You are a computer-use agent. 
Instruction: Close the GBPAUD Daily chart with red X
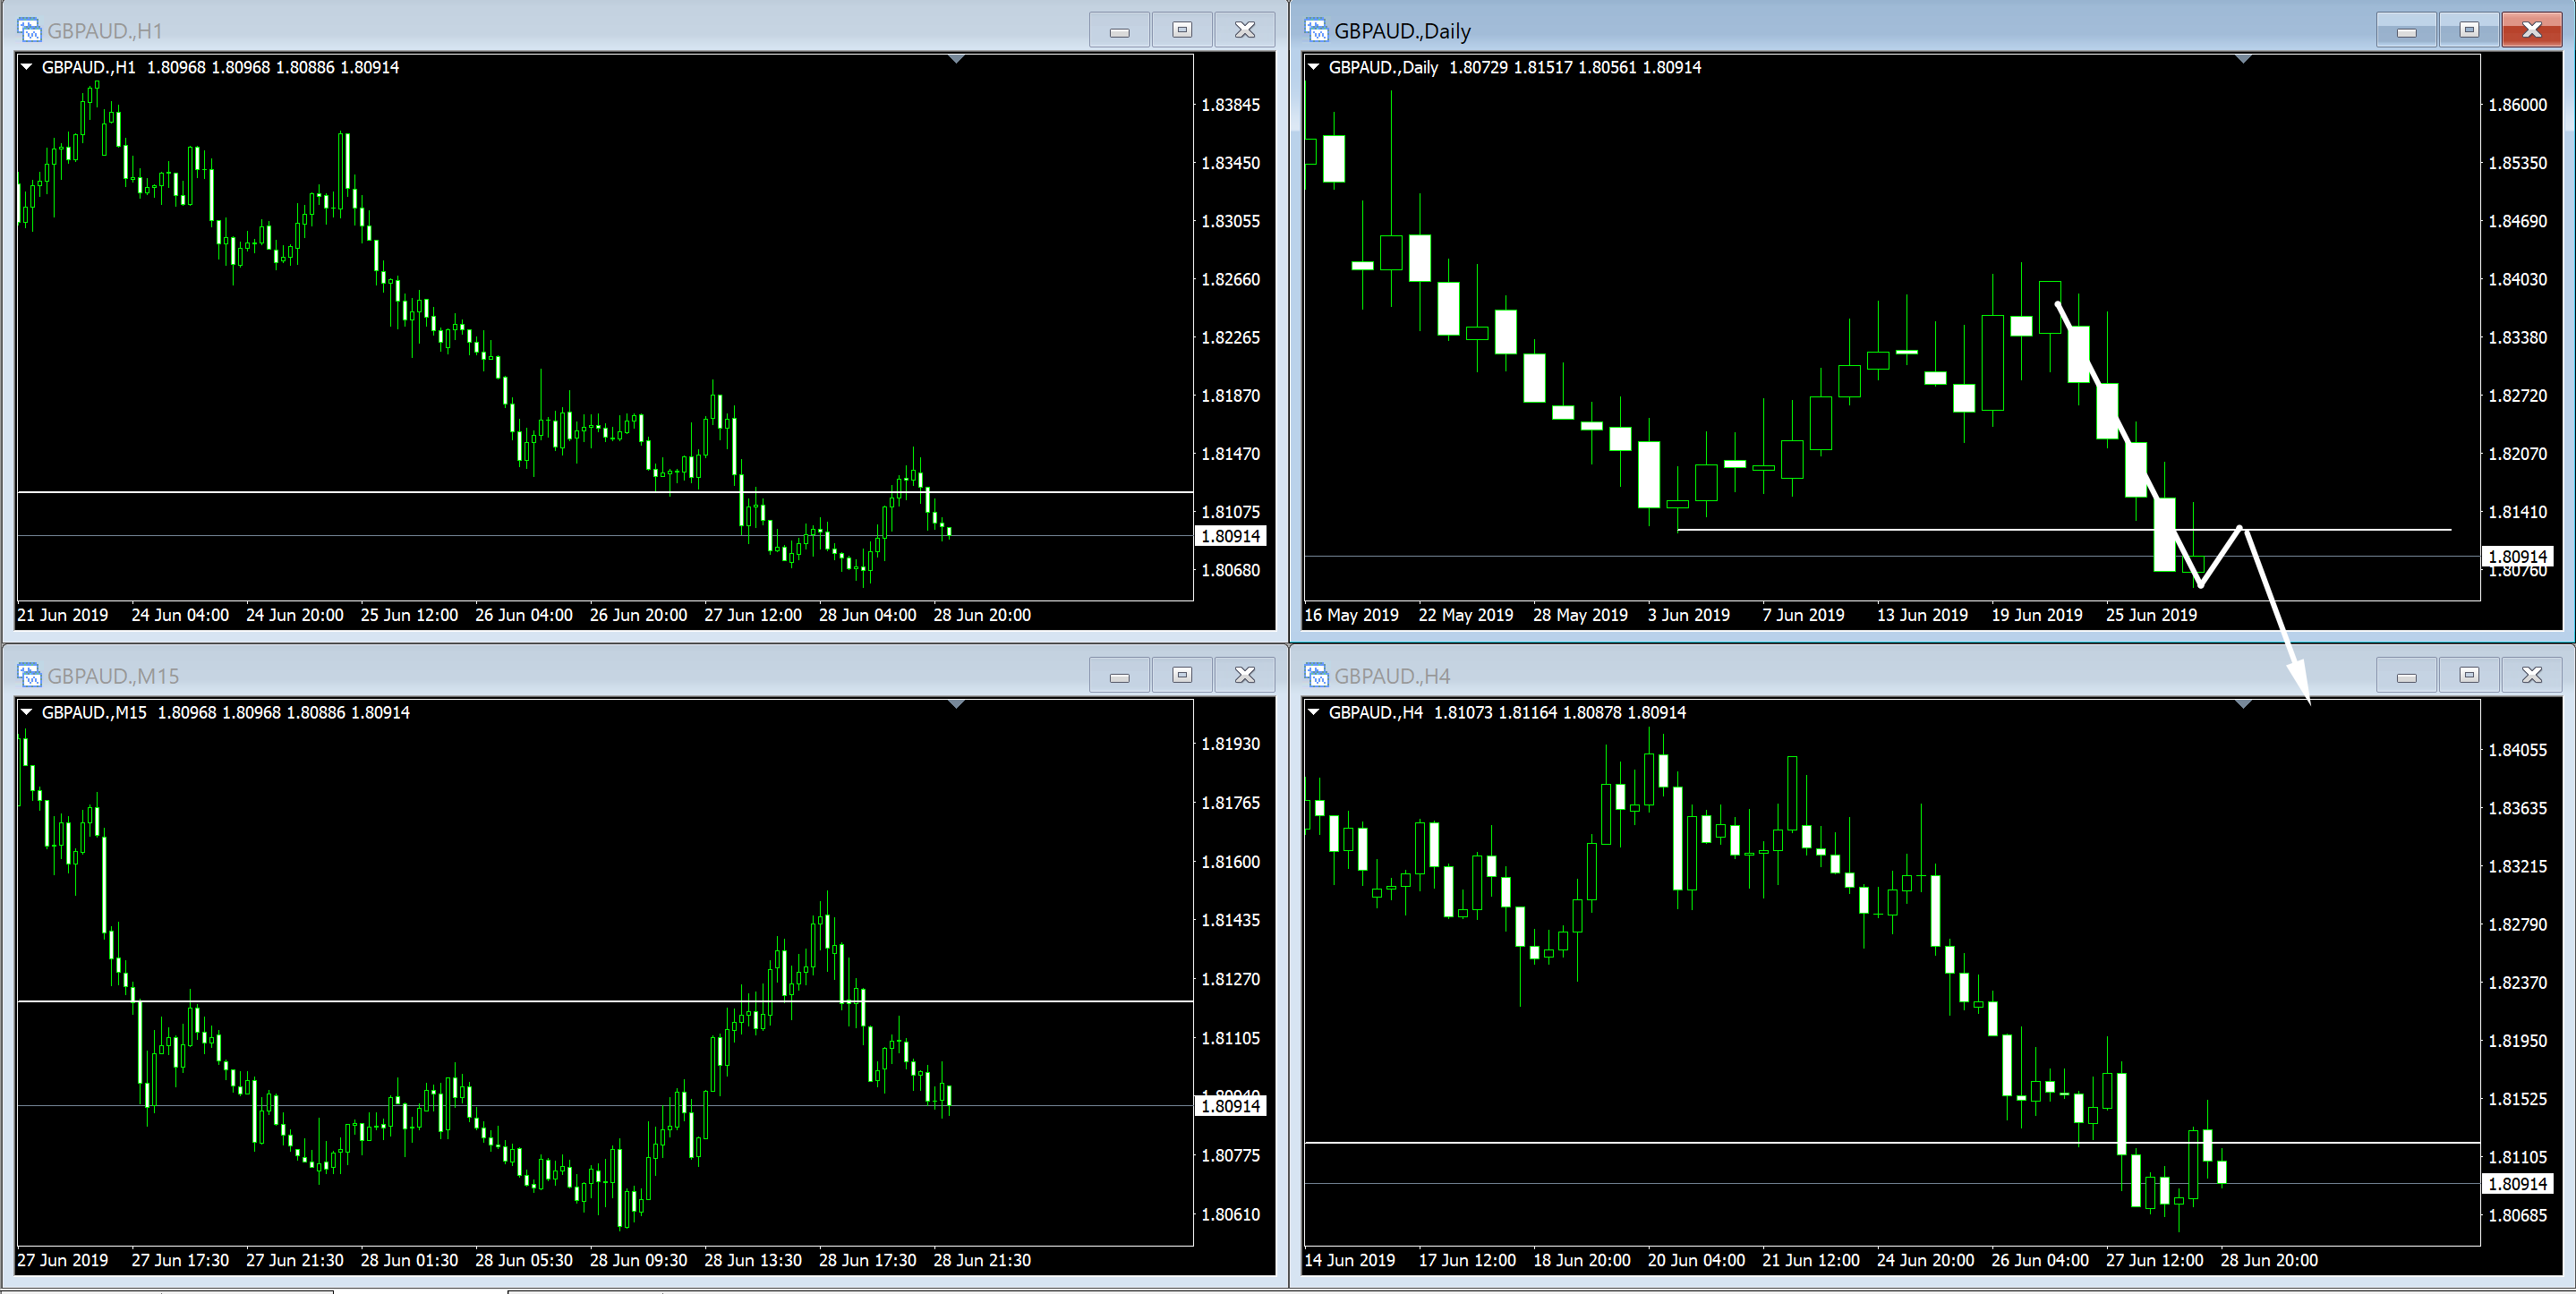point(2531,30)
